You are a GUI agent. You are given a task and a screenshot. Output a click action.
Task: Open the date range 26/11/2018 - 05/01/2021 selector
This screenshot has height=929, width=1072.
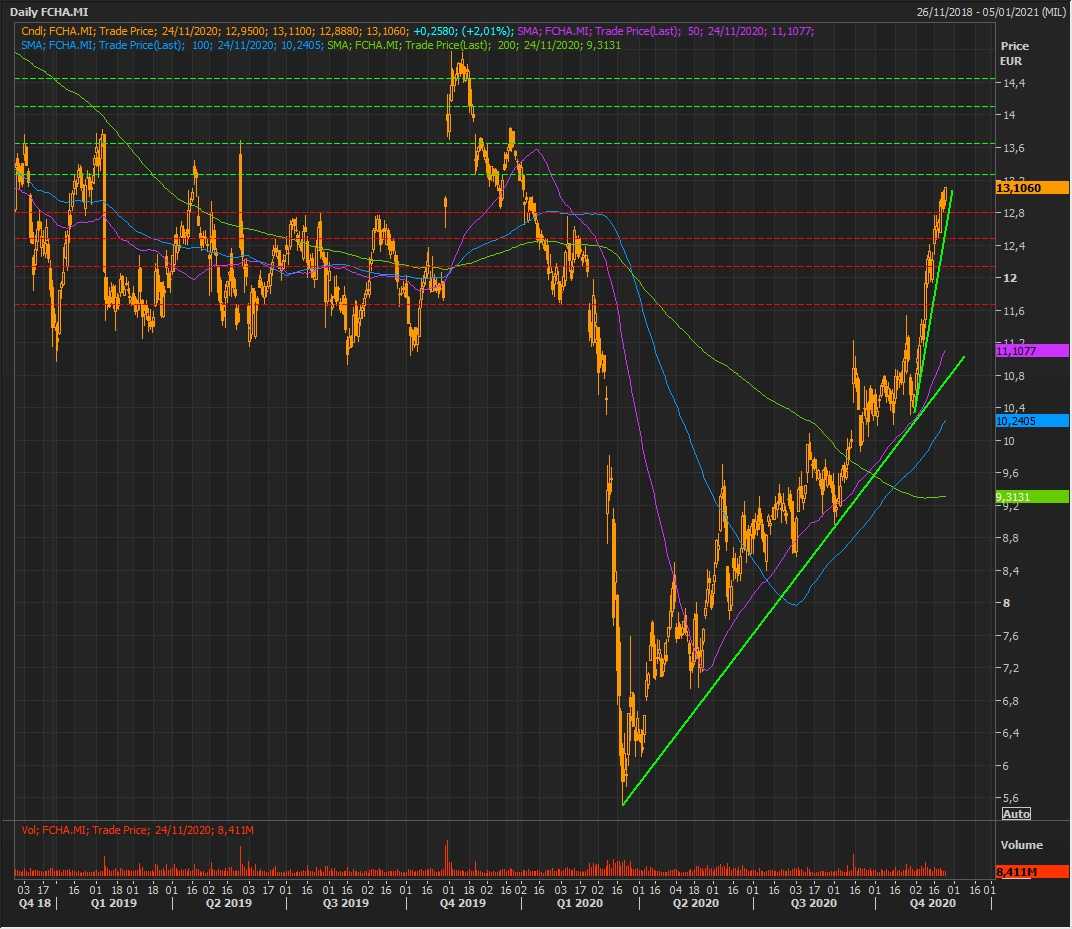tap(990, 11)
